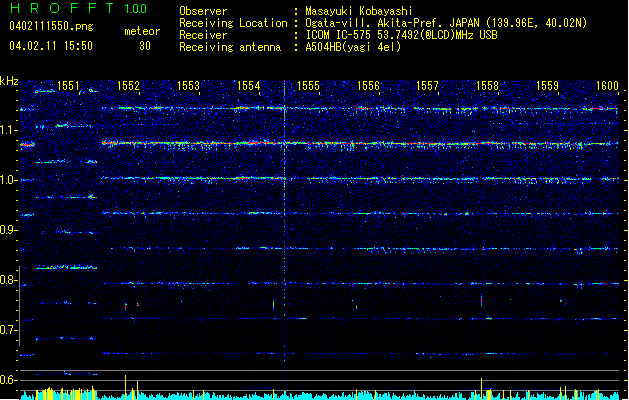Image resolution: width=629 pixels, height=400 pixels.
Task: Click the 1555 time marker
Action: coord(308,86)
